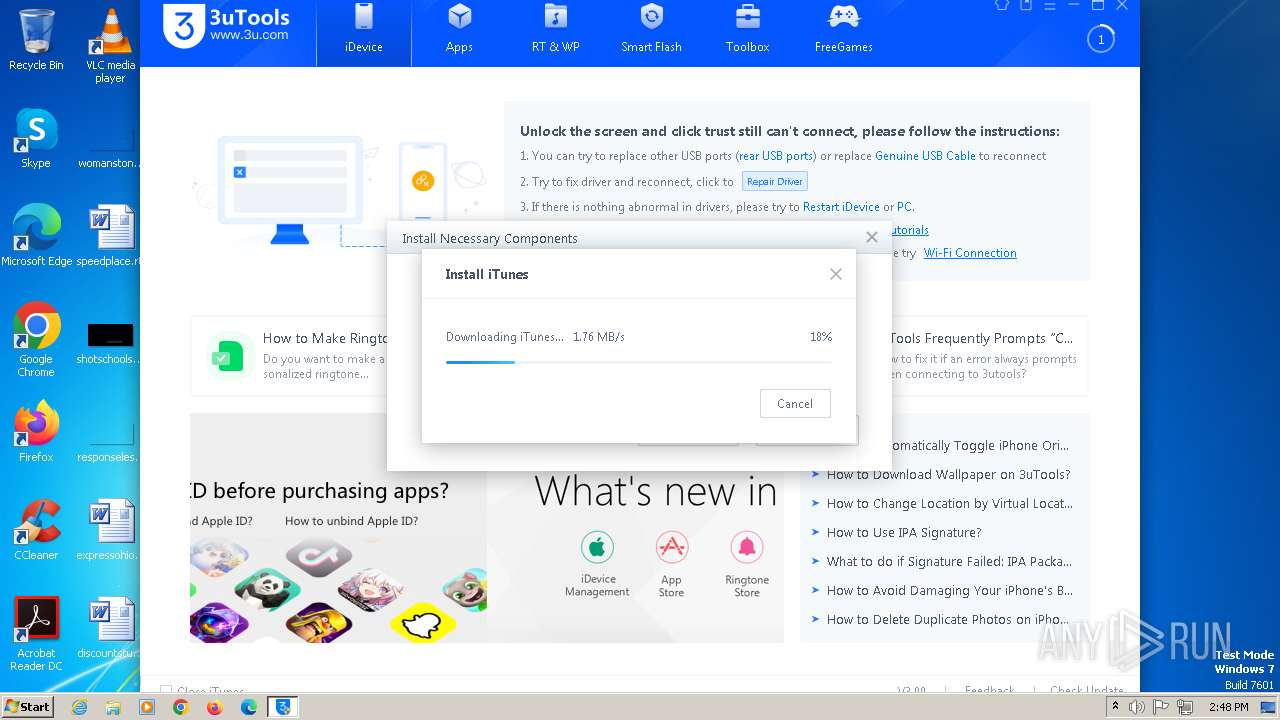Open Edge from the taskbar
The image size is (1280, 720).
[249, 707]
